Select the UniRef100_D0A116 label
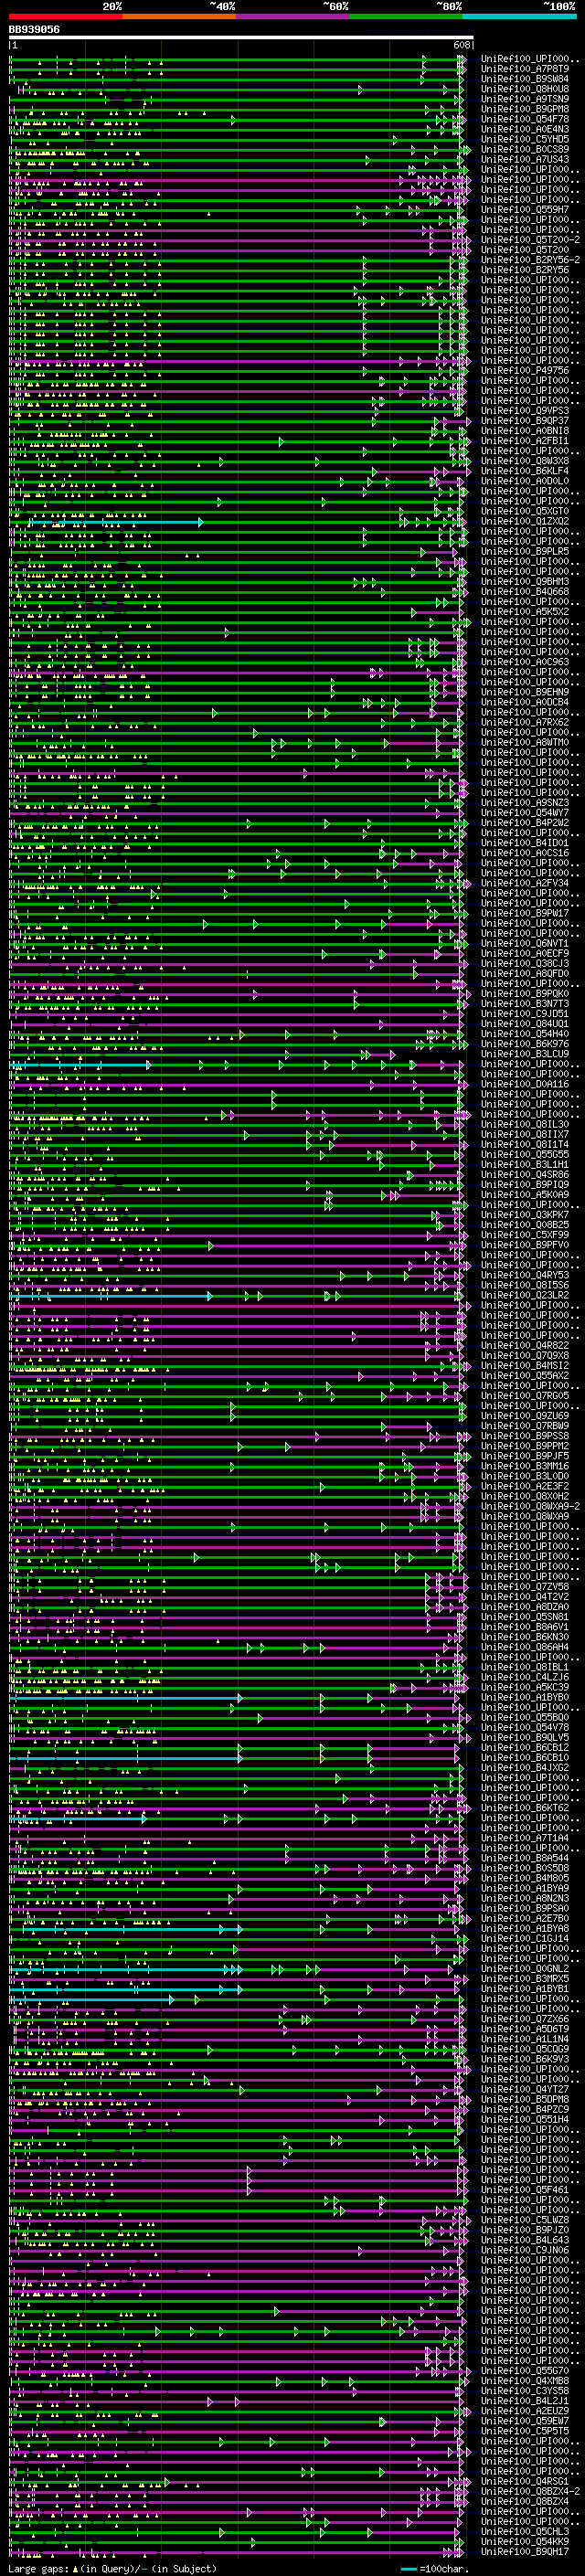 coord(525,1084)
